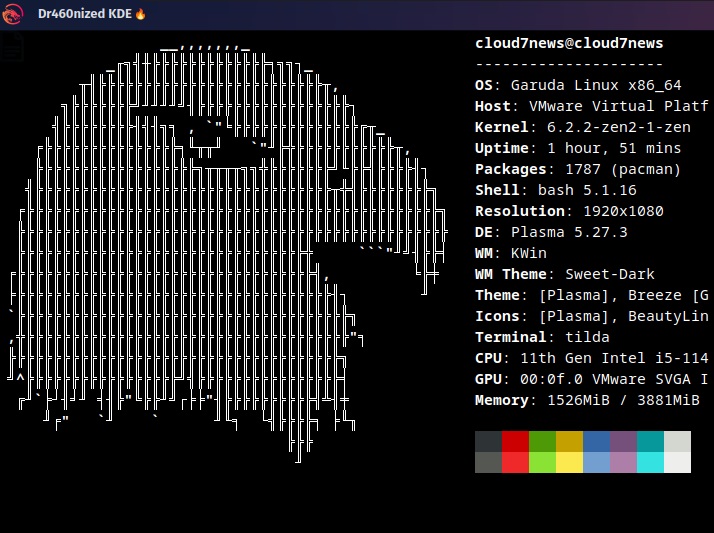Screen dimensions: 714x533
Task: Select the cloud7news@cloud7news header text
Action: point(569,43)
